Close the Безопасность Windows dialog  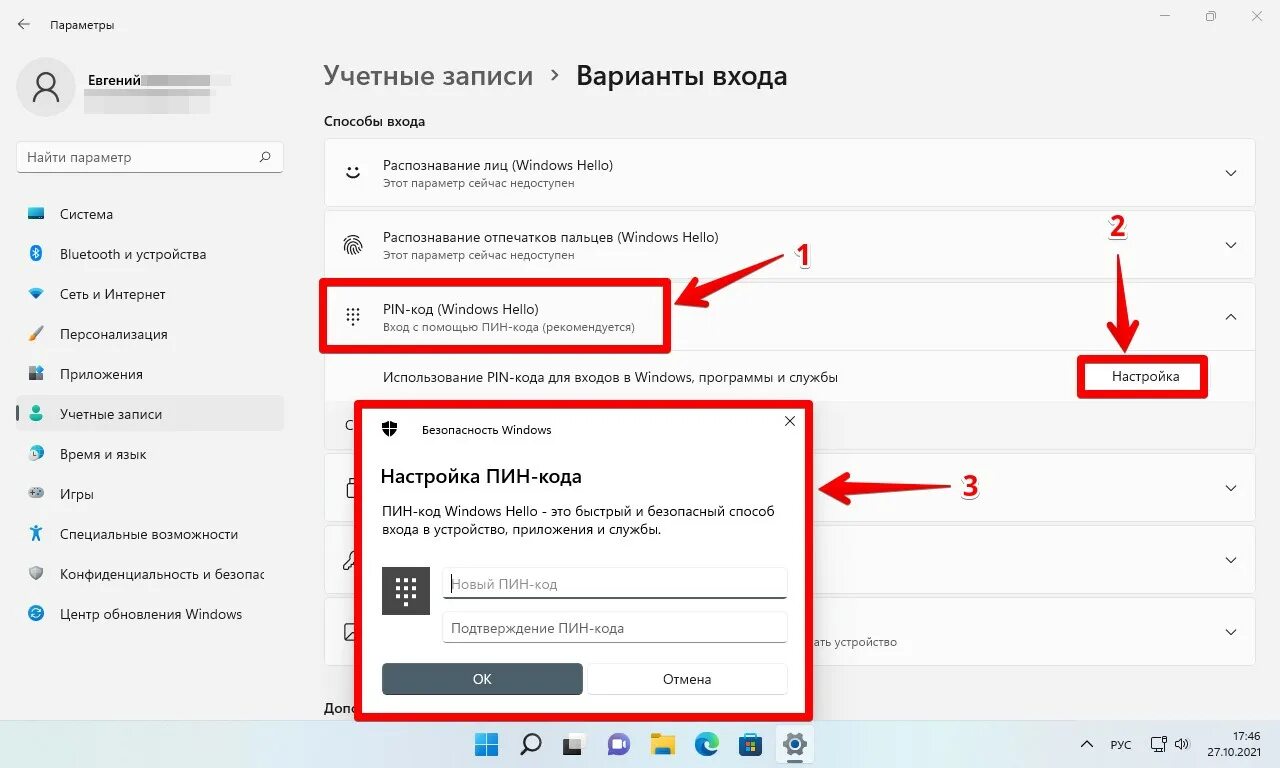pyautogui.click(x=790, y=421)
